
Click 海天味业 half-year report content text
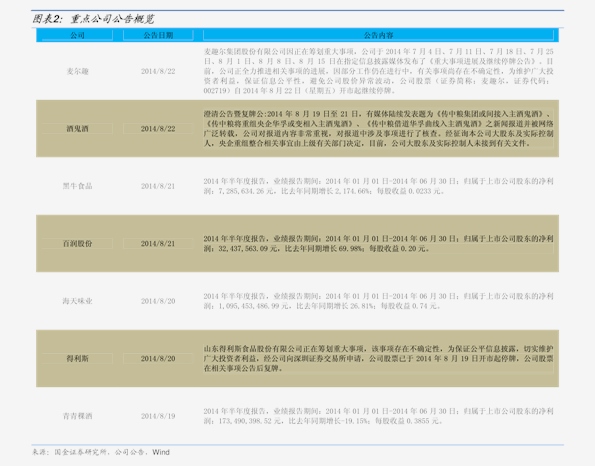coord(378,301)
